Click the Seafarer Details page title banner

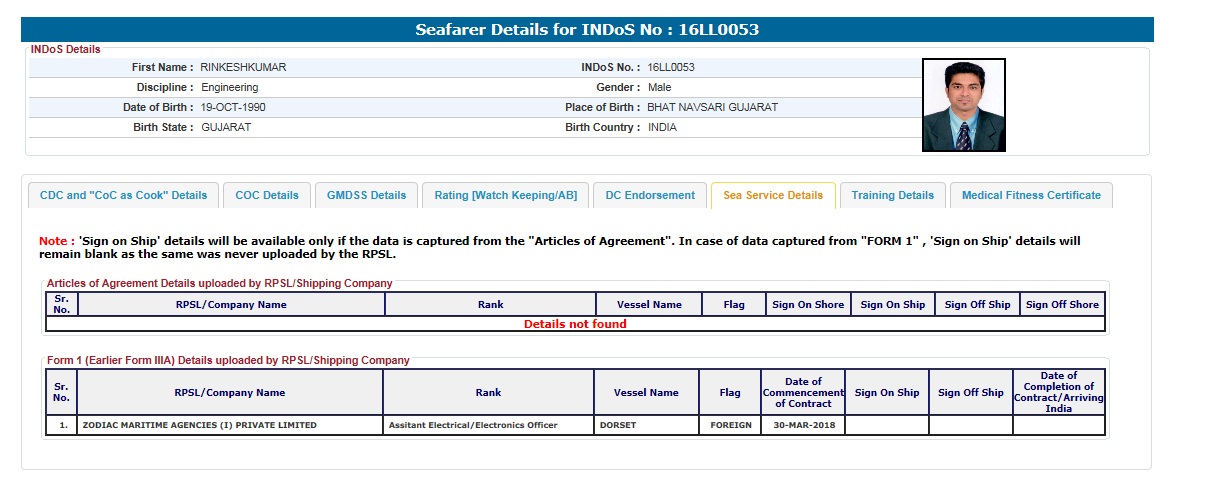click(587, 29)
